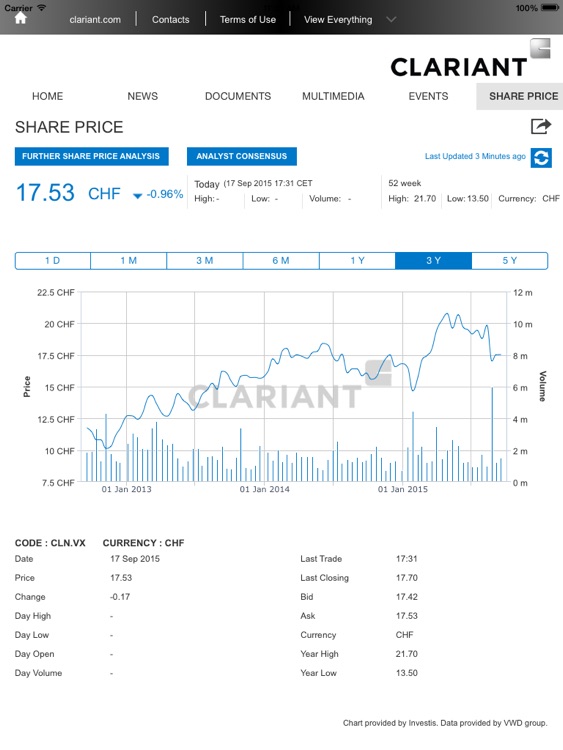Image resolution: width=563 pixels, height=750 pixels.
Task: Click the Change value -0.17
Action: click(x=120, y=597)
